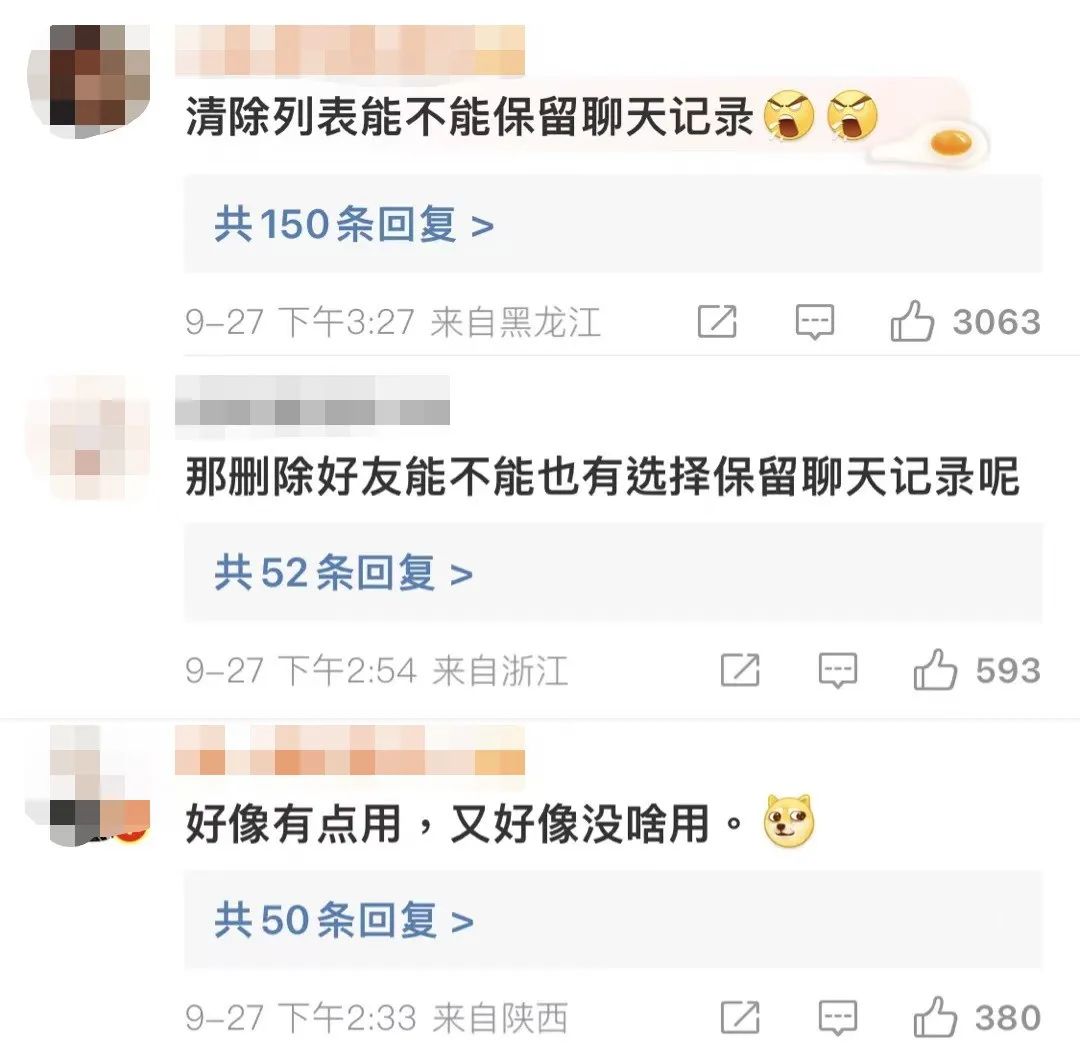The image size is (1080, 1059).
Task: Expand 共50条回复 thread
Action: 613,921
